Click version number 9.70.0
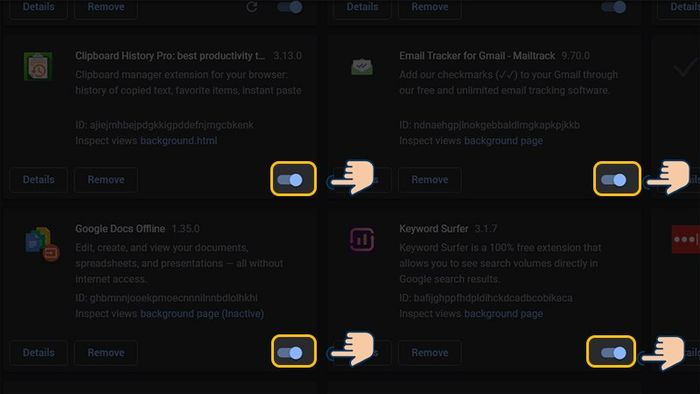The width and height of the screenshot is (700, 394). (x=575, y=56)
